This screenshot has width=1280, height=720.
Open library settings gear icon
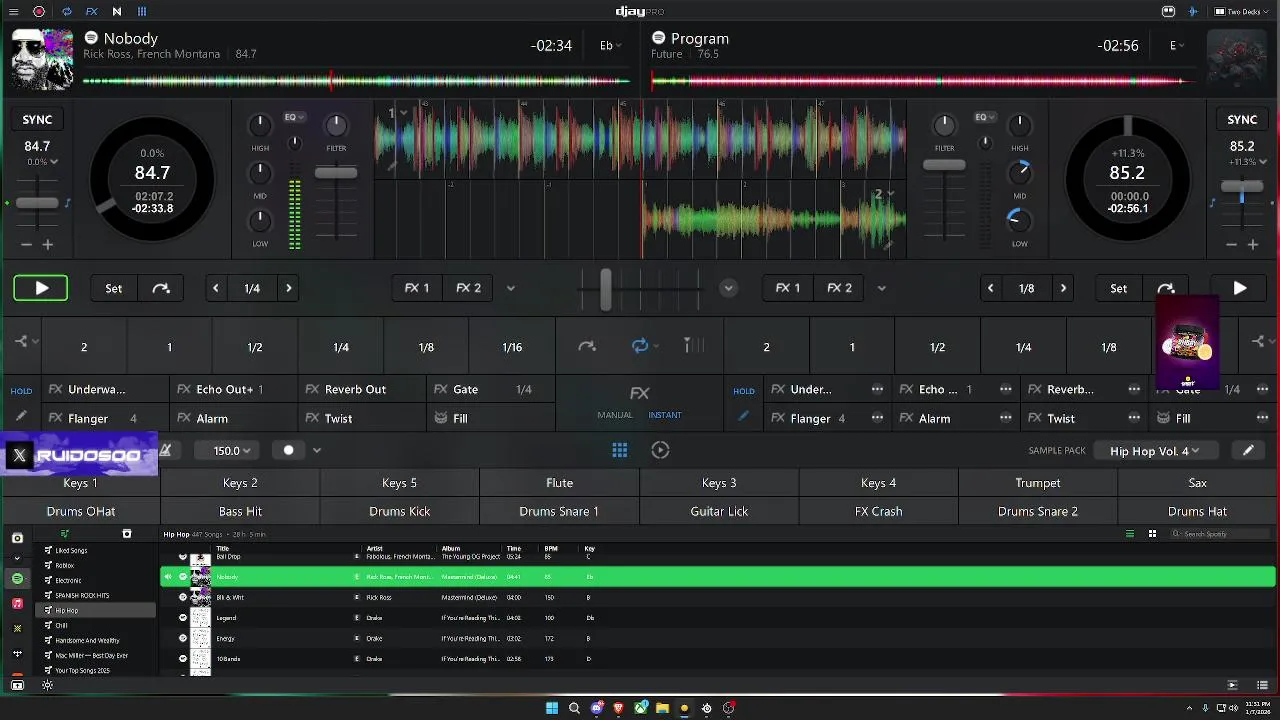[x=47, y=685]
